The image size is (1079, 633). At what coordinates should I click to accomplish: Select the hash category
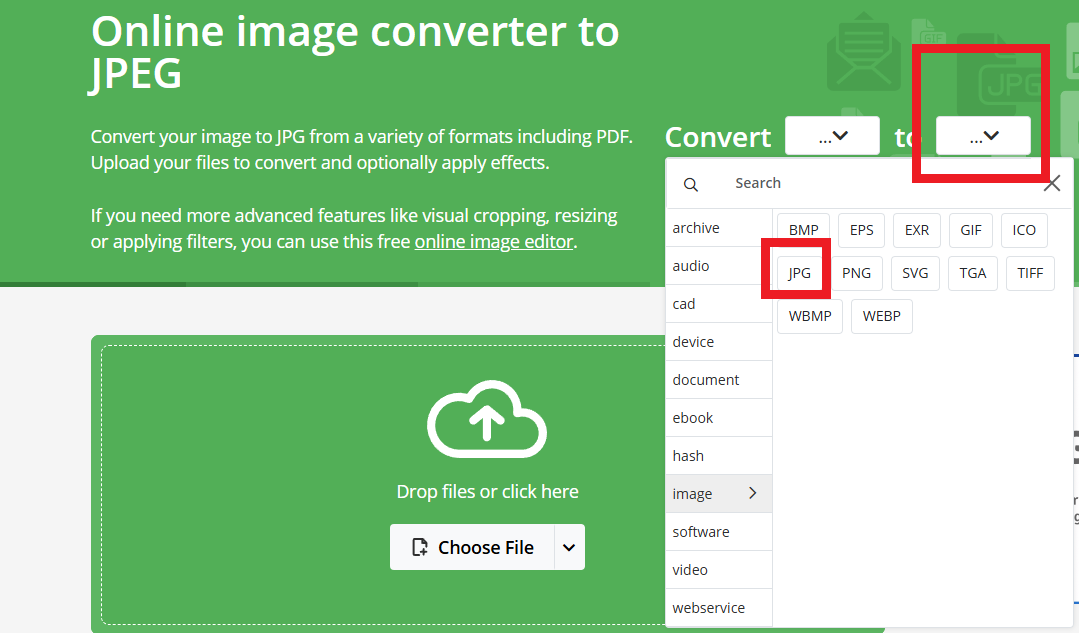tap(718, 455)
